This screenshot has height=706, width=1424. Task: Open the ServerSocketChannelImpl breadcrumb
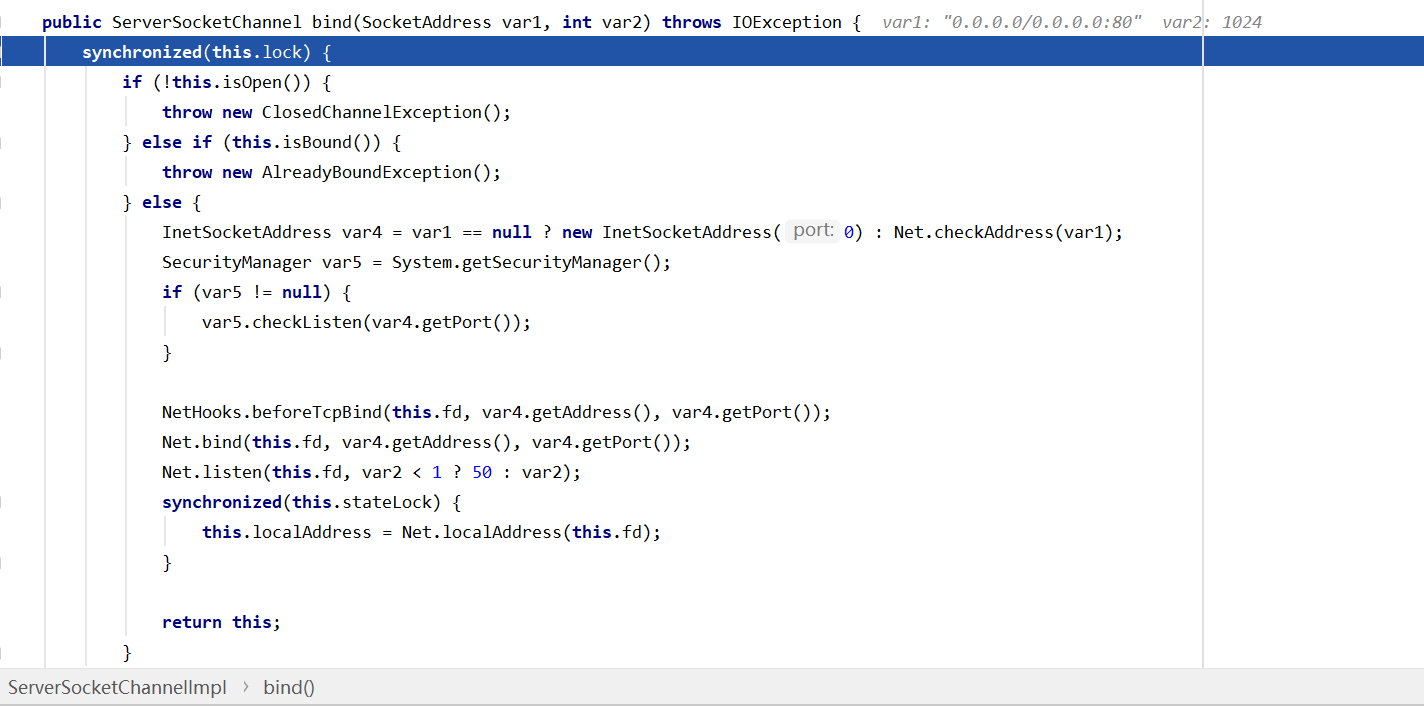(117, 687)
